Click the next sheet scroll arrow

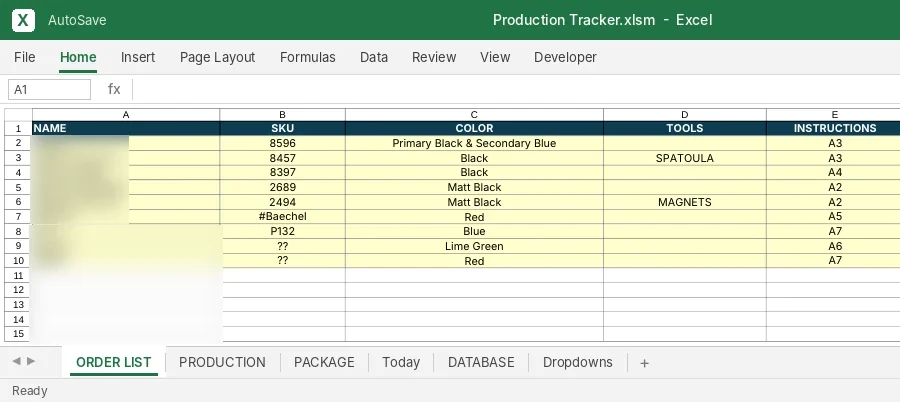point(31,361)
